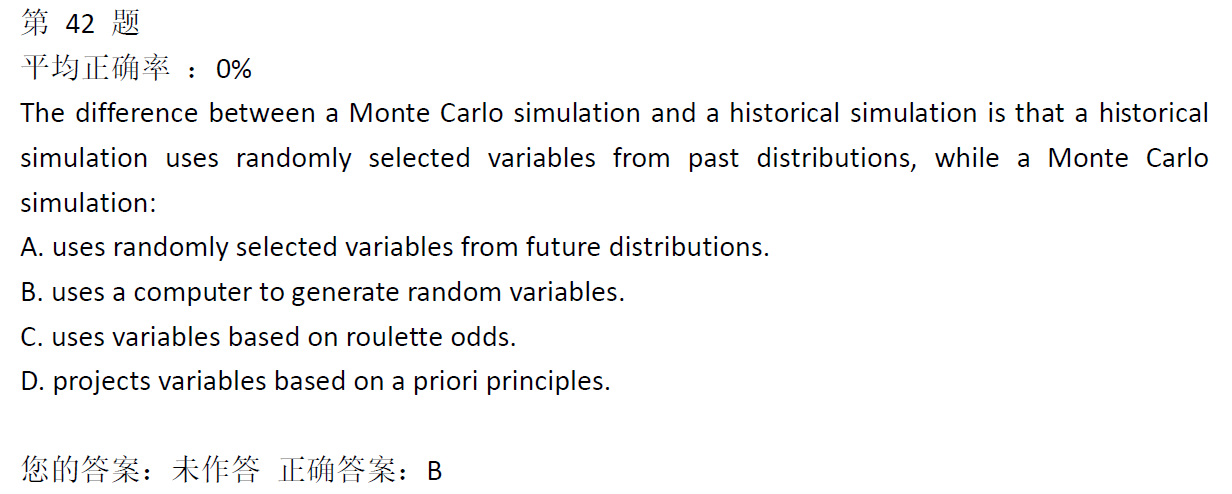Click the phrase past distributions in question

(802, 158)
